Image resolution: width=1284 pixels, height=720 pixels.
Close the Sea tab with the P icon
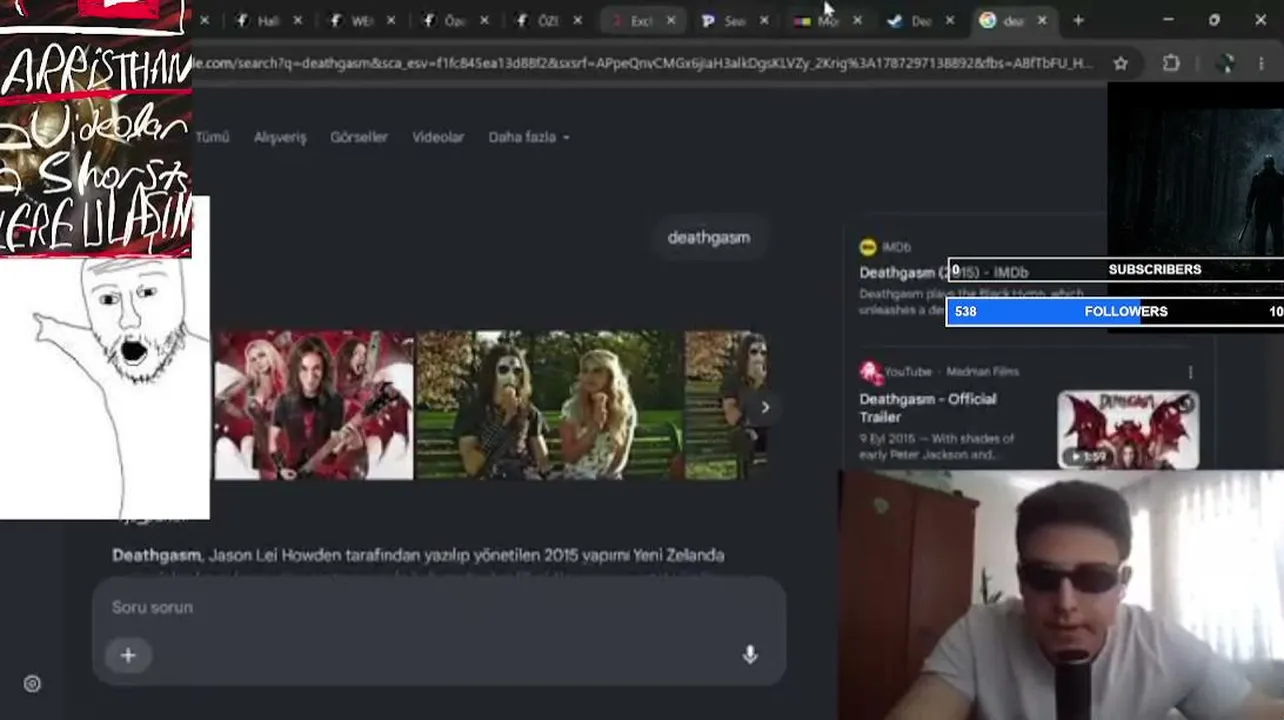pos(764,21)
